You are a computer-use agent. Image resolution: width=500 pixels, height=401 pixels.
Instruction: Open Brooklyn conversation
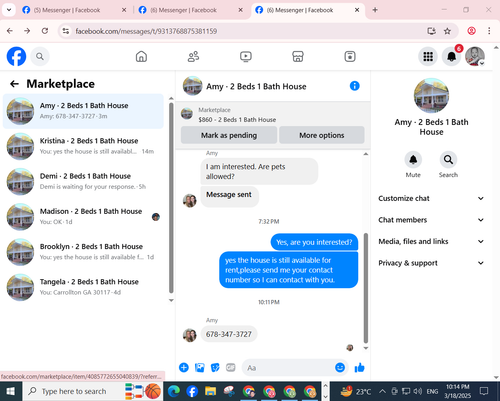click(83, 252)
